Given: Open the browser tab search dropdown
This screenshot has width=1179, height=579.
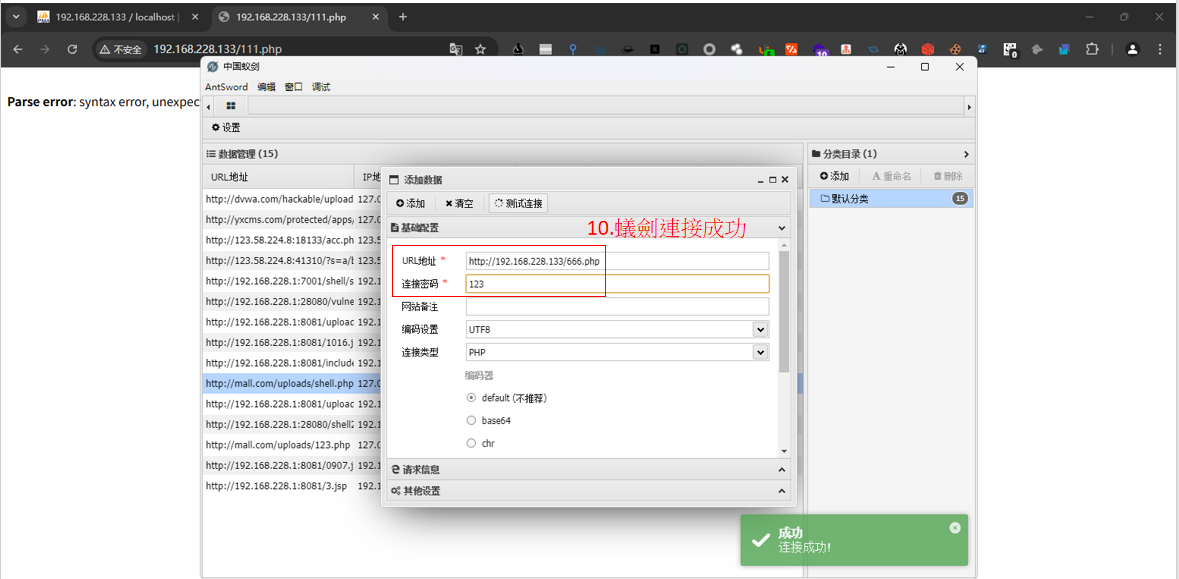Looking at the screenshot, I should 17,17.
